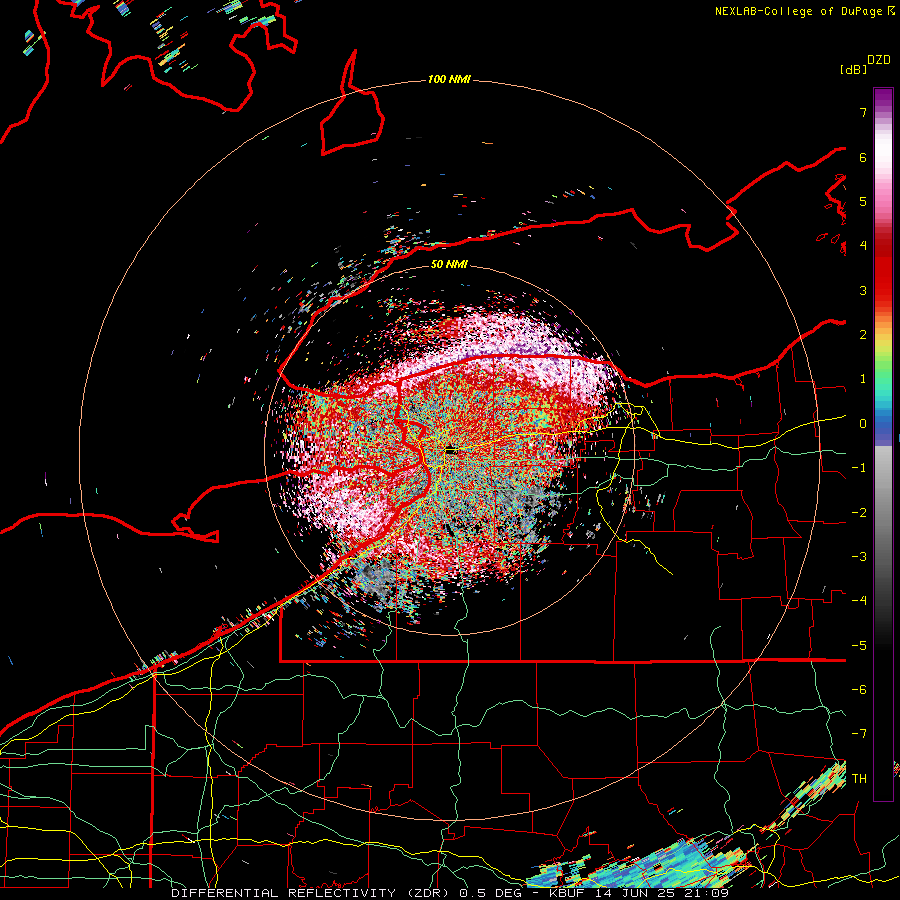This screenshot has height=900, width=900.
Task: Click the 21:09 time stamp
Action: pos(709,893)
